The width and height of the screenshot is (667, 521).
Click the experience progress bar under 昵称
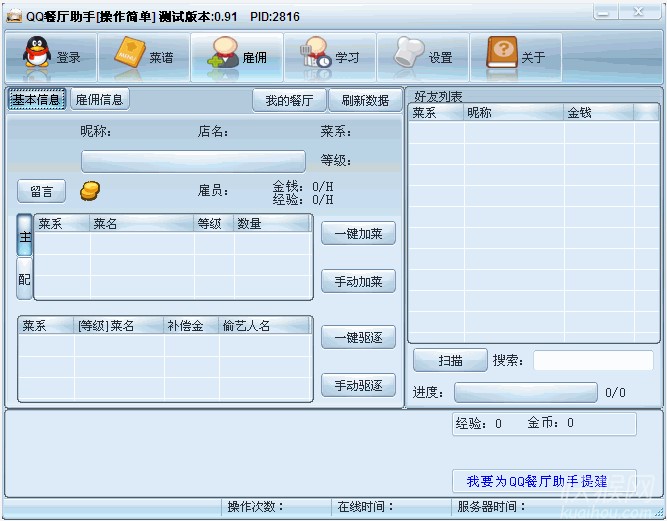pyautogui.click(x=194, y=161)
